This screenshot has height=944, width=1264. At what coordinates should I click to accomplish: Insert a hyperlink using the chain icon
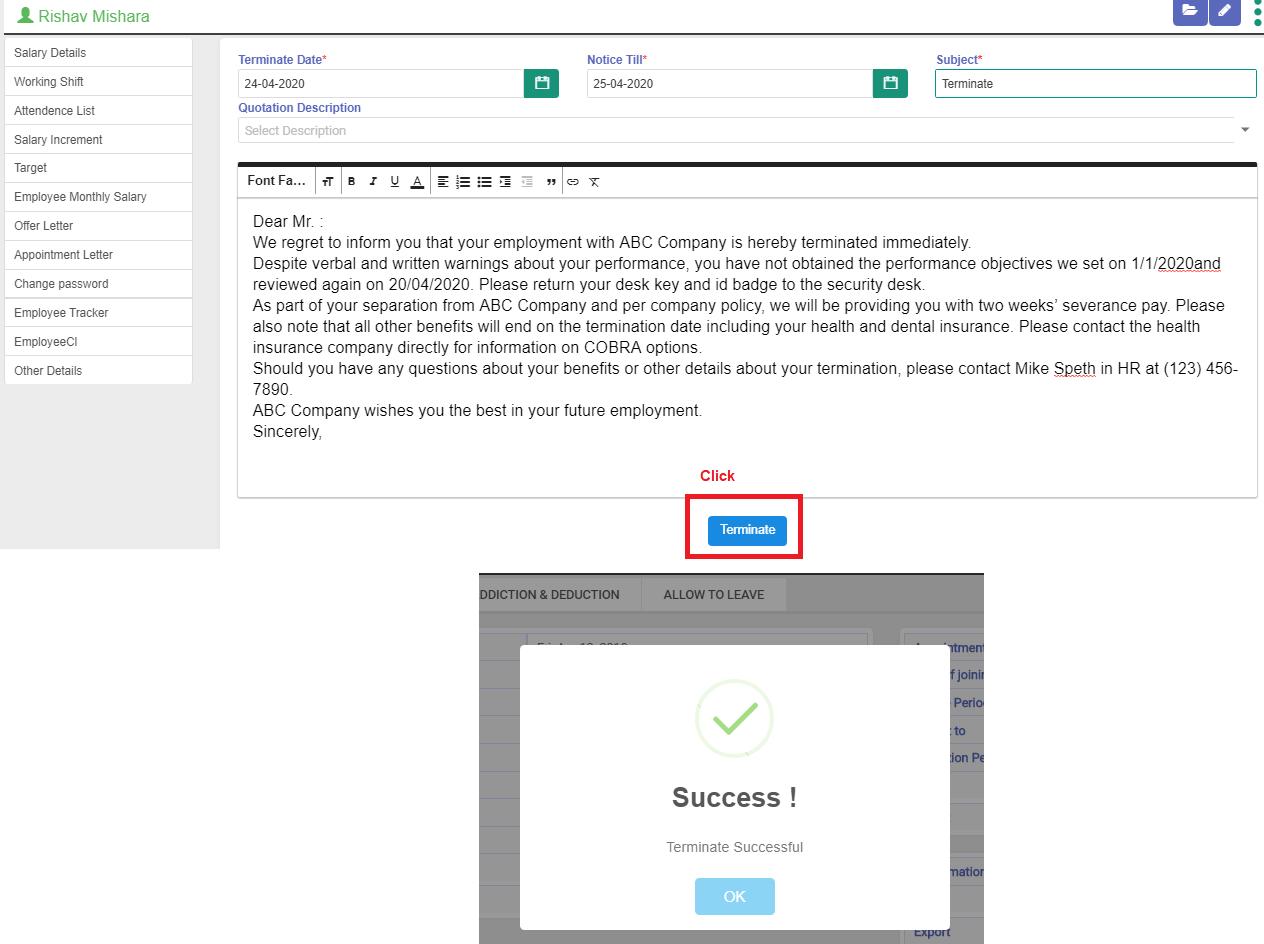click(x=573, y=181)
